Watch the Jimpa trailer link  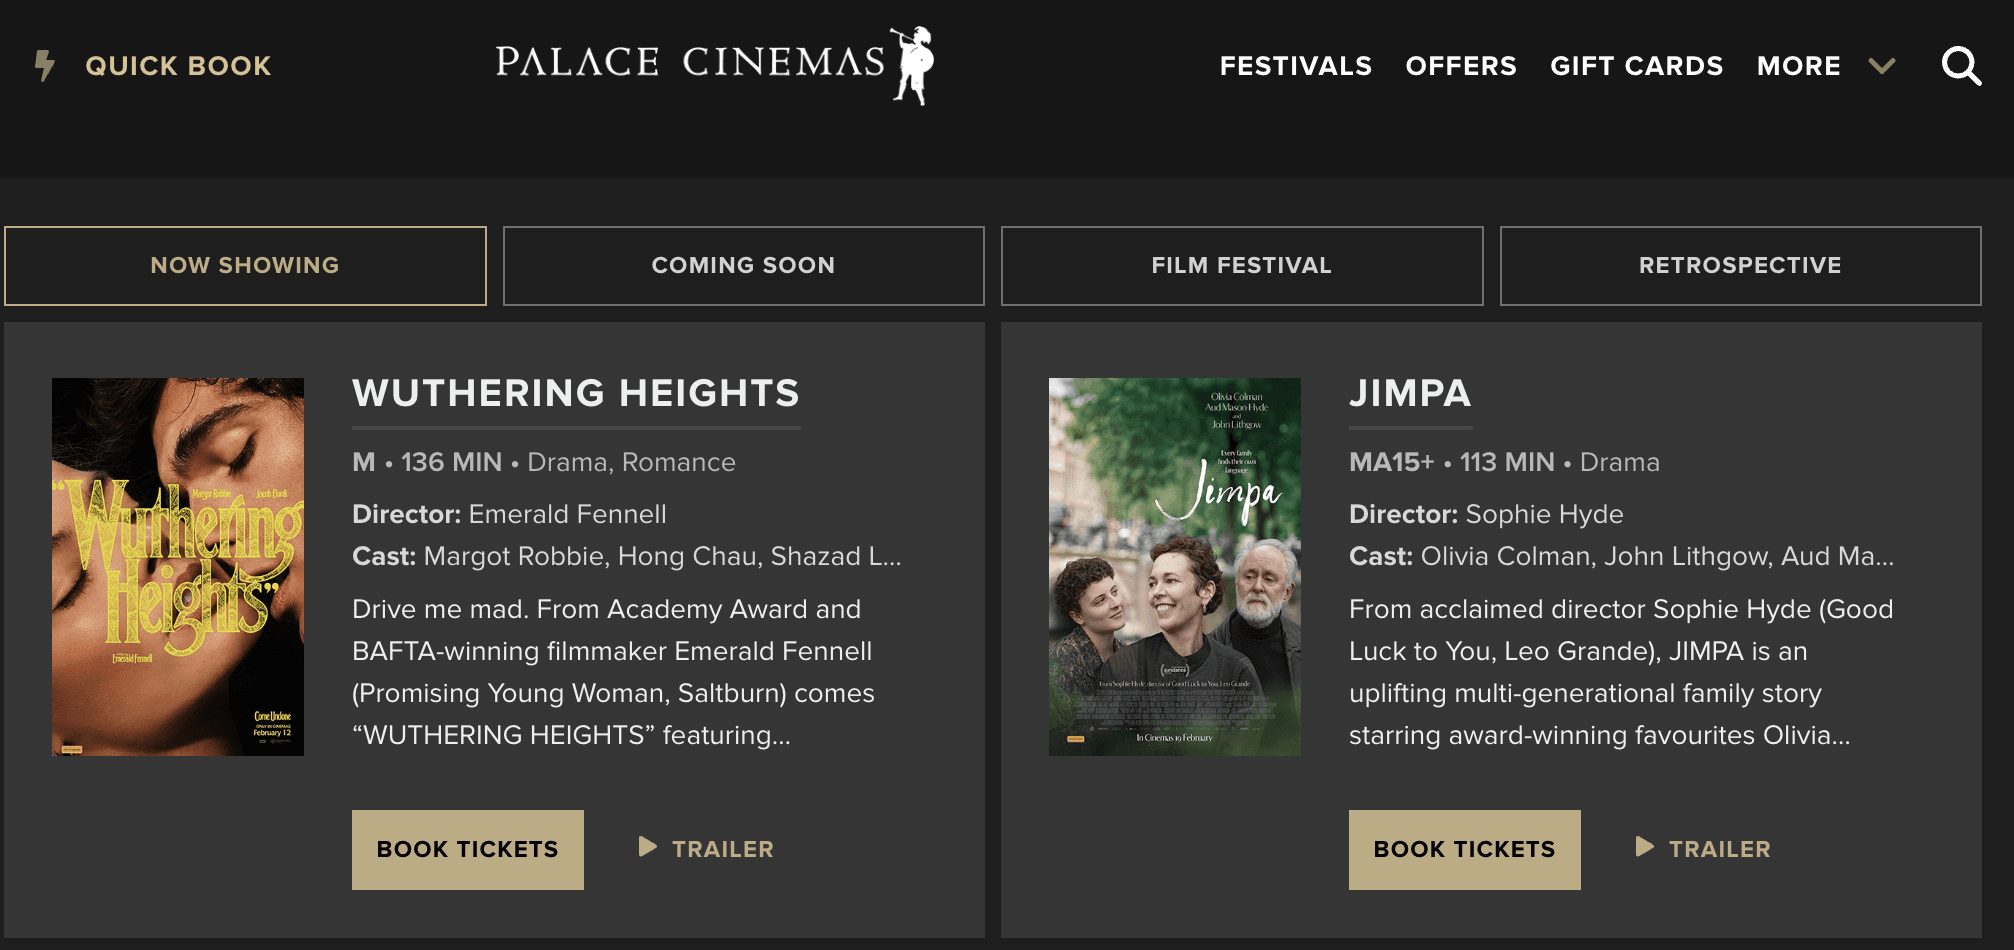click(1720, 849)
